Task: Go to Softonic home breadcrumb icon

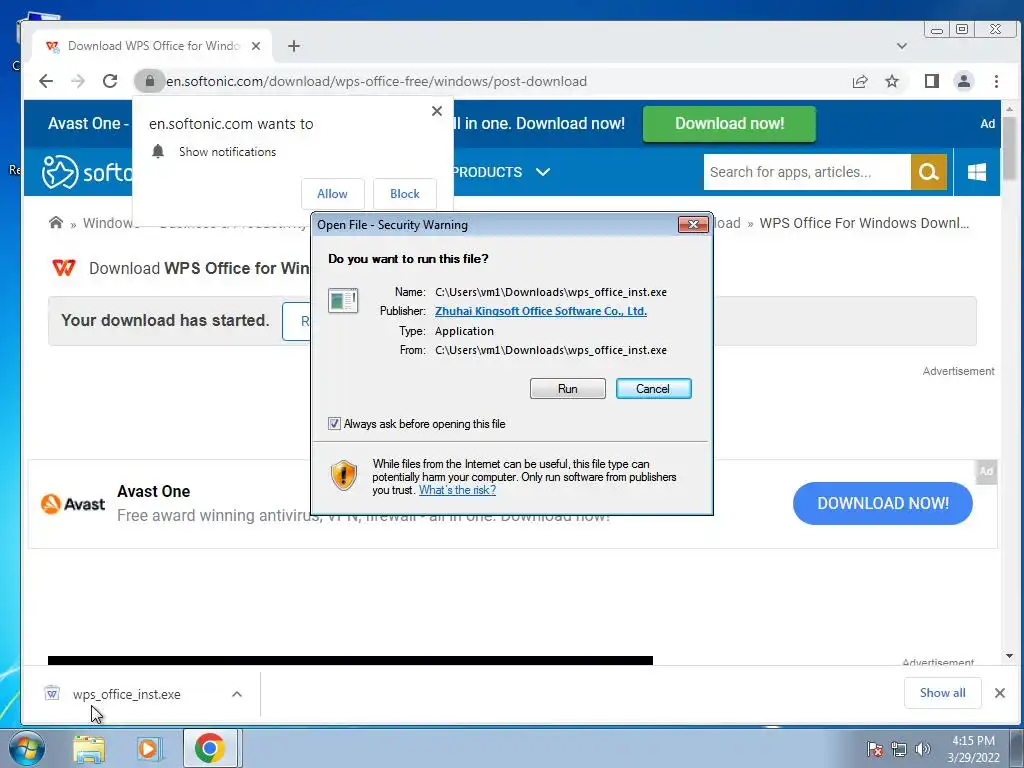Action: [x=56, y=223]
